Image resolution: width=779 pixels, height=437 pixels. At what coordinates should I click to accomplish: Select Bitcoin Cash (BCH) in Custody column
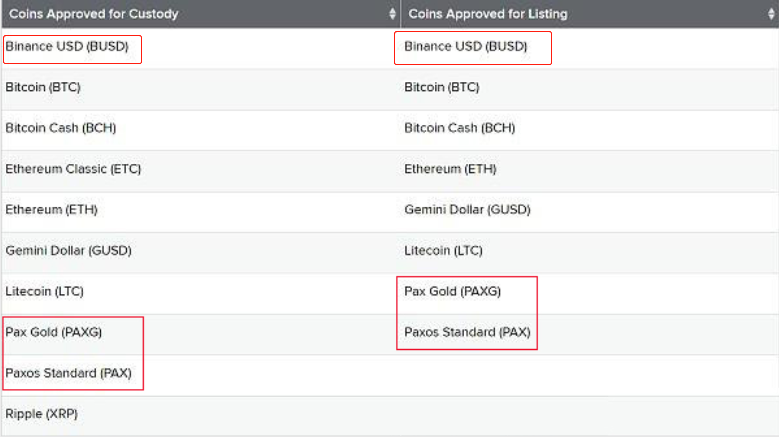(x=61, y=128)
